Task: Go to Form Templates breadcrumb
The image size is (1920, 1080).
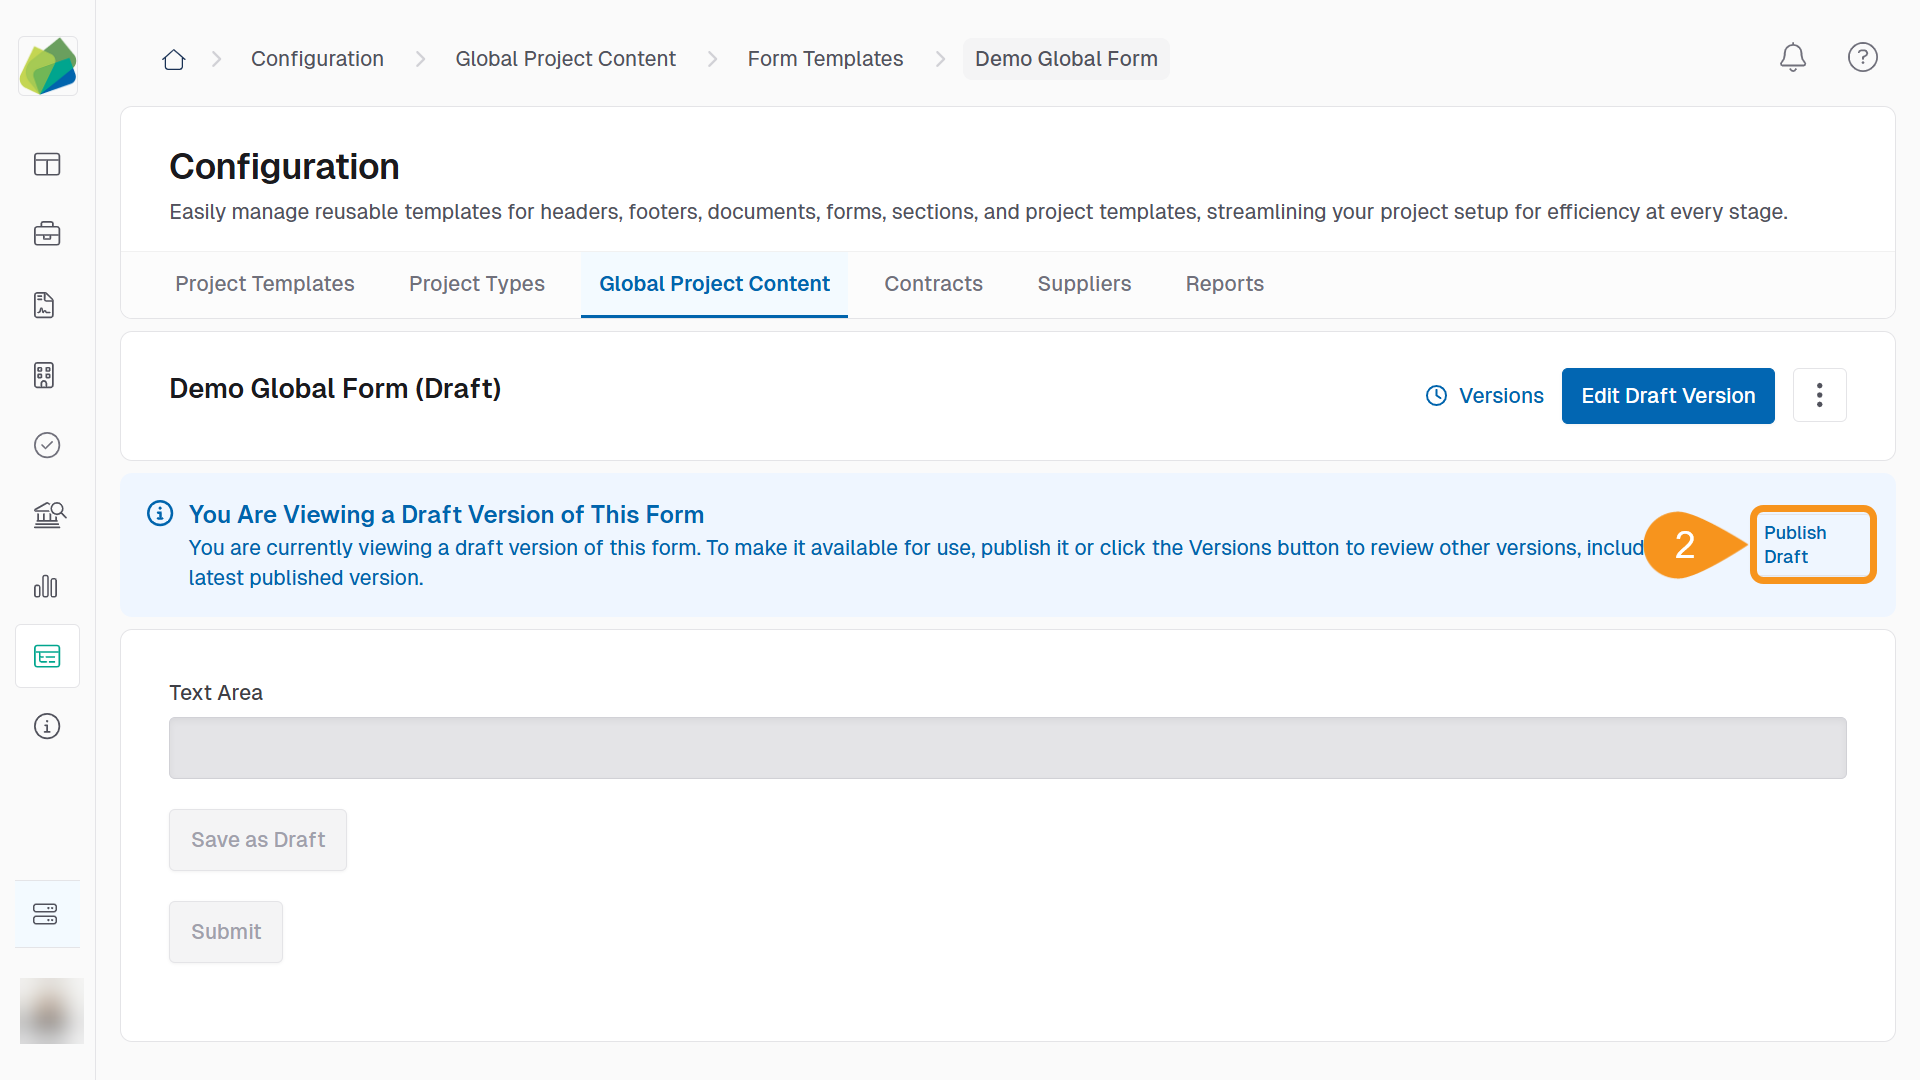Action: click(825, 59)
